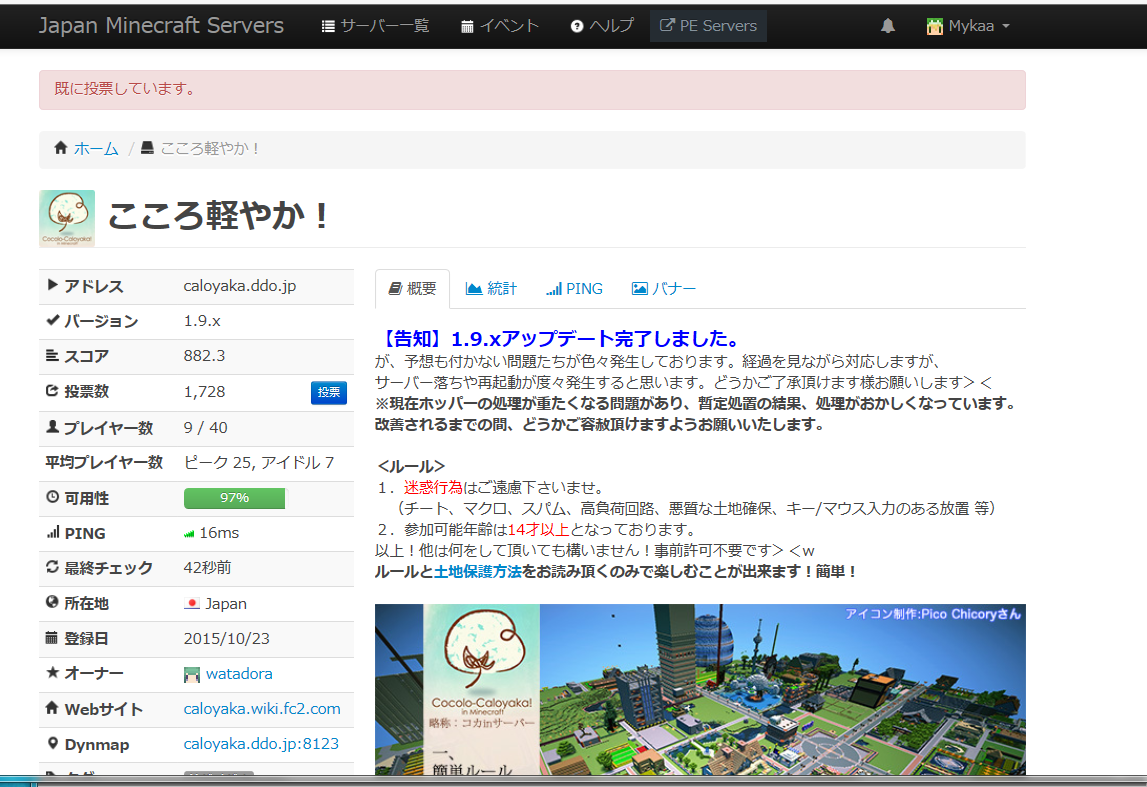The image size is (1147, 787).
Task: Click the 既に投票しています alert message
Action: [532, 90]
